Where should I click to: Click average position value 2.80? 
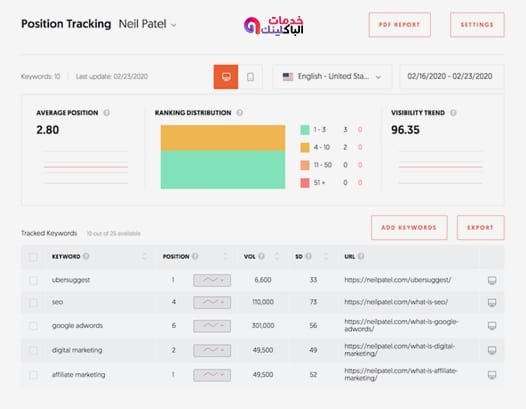(48, 130)
